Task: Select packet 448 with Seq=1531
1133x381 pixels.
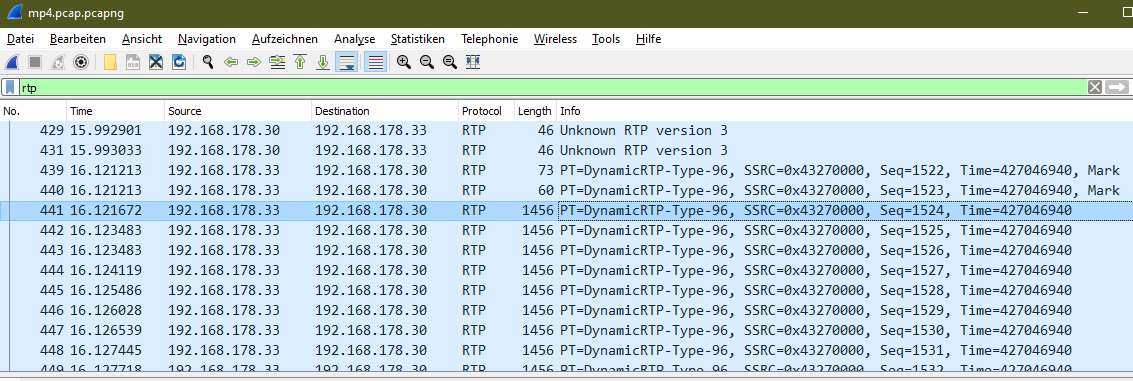Action: click(x=566, y=351)
